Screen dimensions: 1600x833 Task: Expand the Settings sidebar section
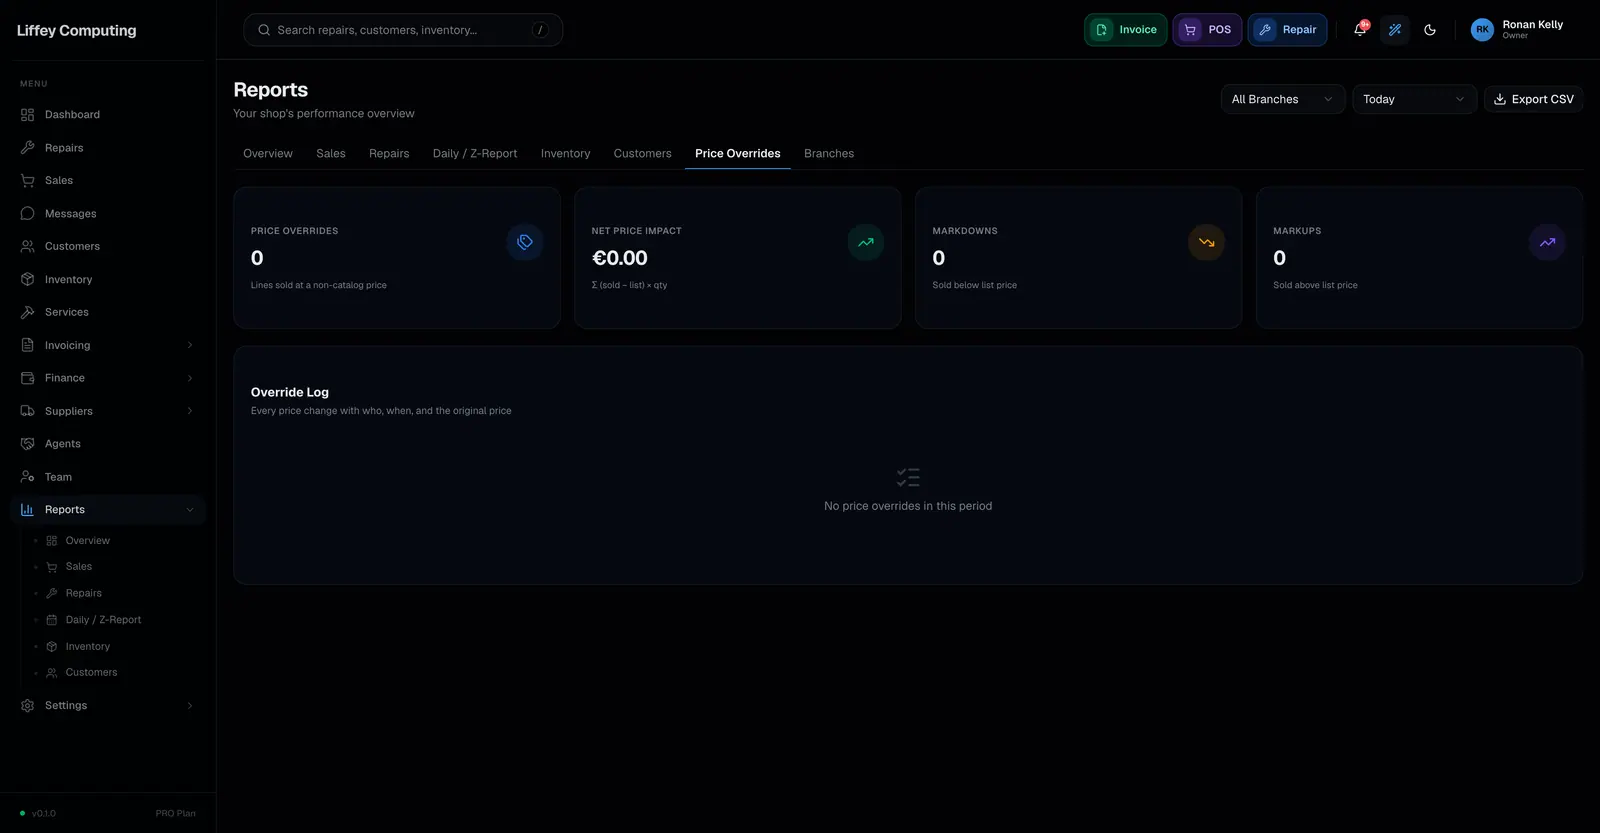(108, 706)
